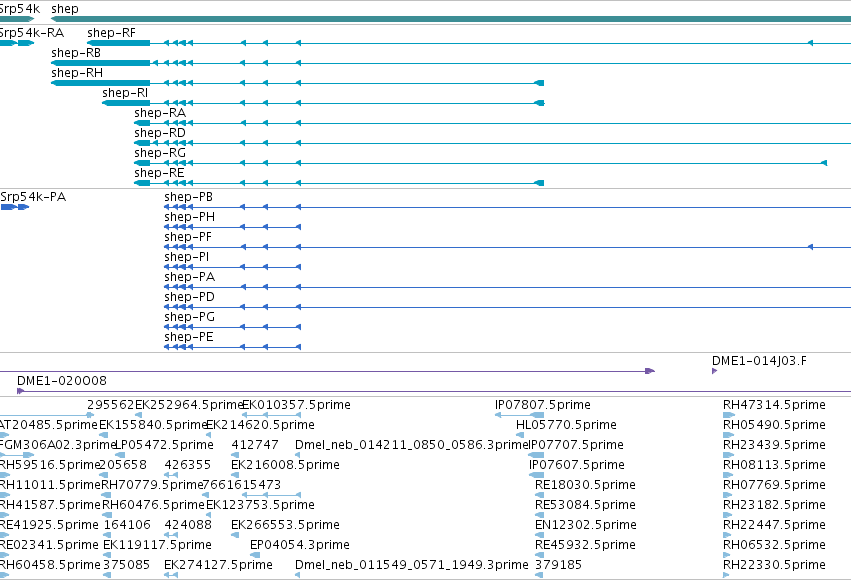Click the EN12302.5prime EST label
851x580 pixels.
586,525
